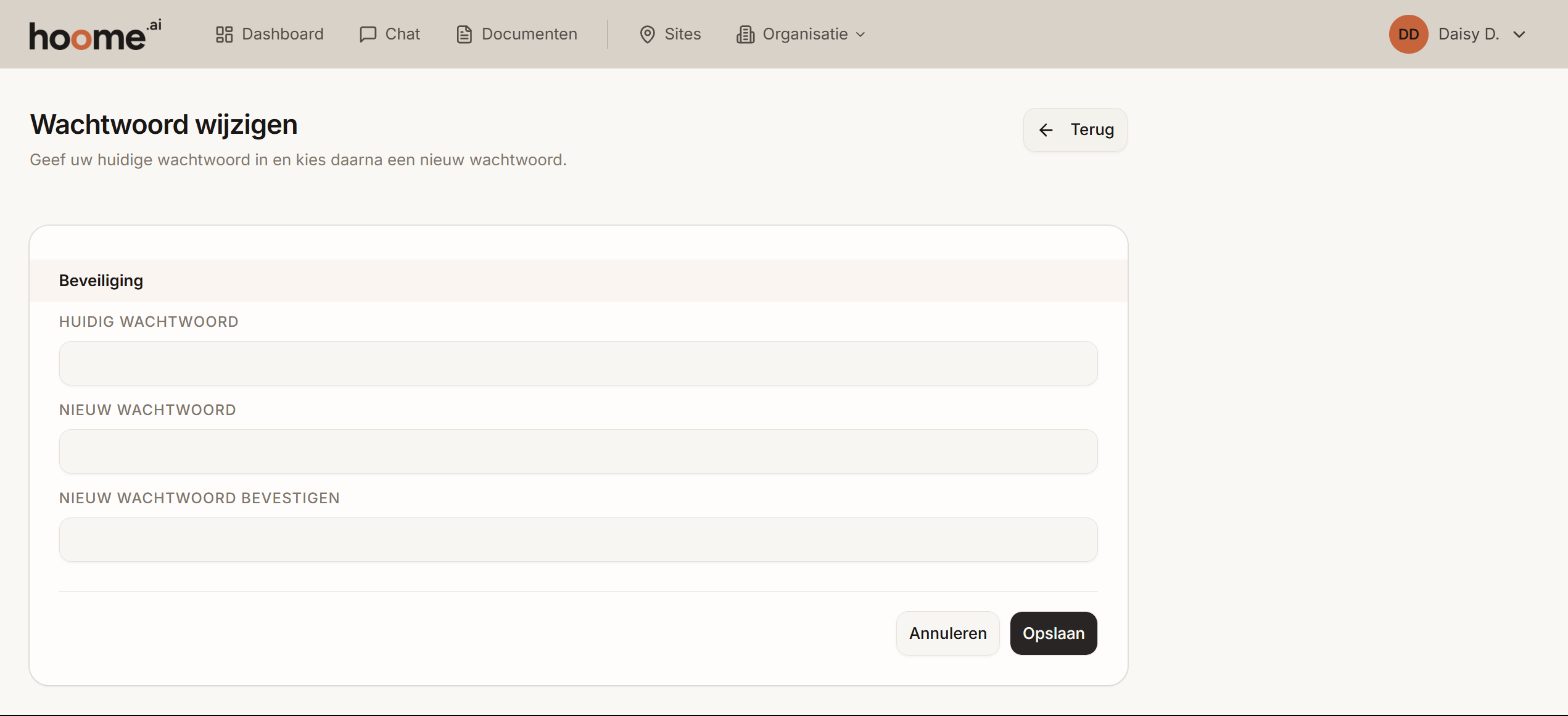Screen dimensions: 1568x716
Task: Click the Organisatie building icon
Action: coord(745,34)
